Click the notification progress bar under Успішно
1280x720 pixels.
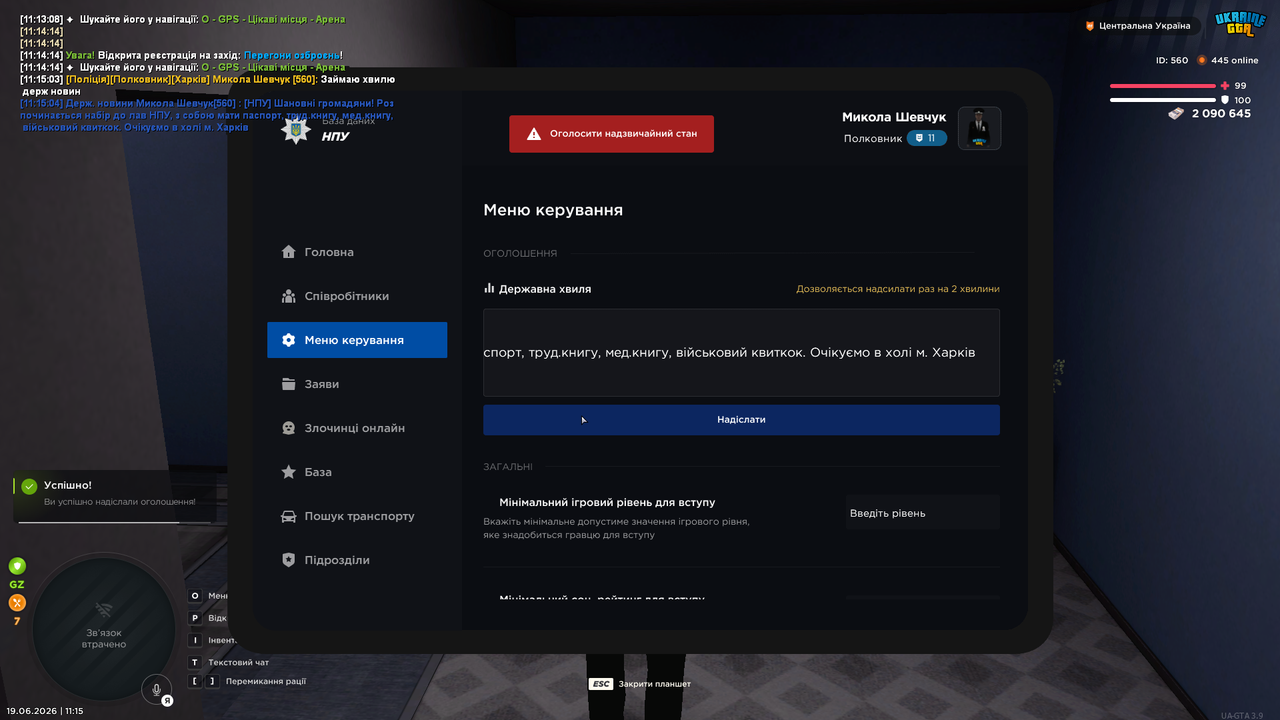[x=113, y=521]
